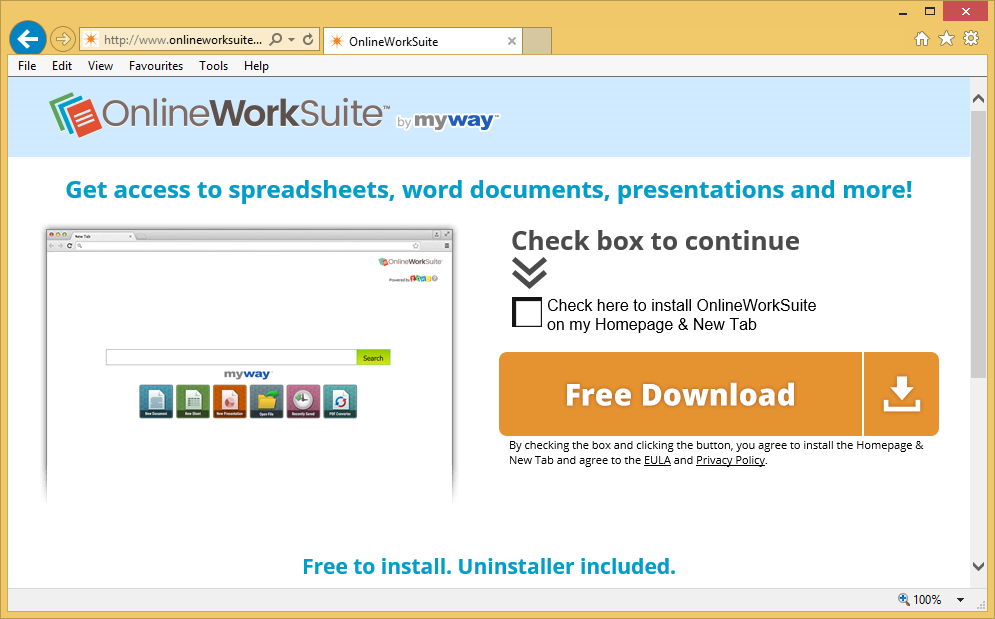Click the 'Get access to spreadsheets' headline
The width and height of the screenshot is (995, 619).
[489, 190]
